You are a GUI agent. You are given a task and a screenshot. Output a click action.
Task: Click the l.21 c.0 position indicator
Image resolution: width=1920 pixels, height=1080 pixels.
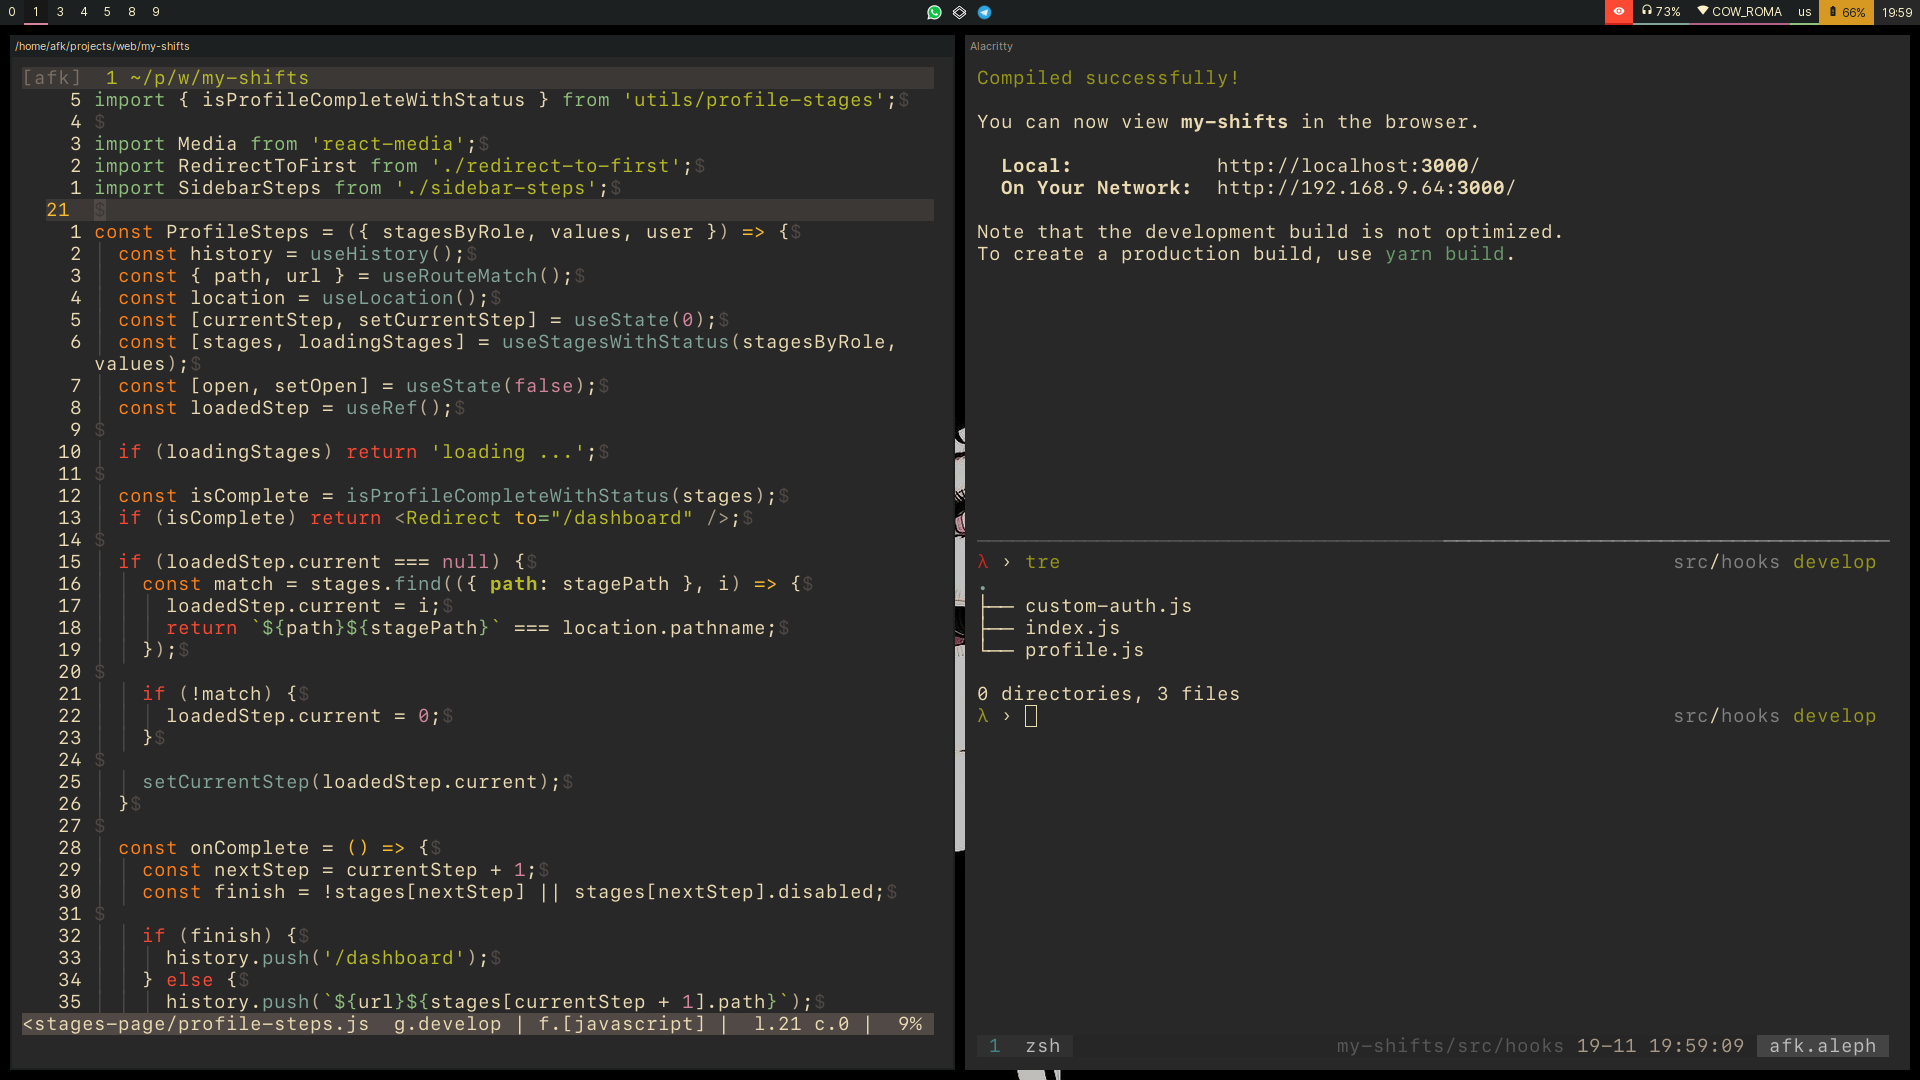[x=801, y=1024]
